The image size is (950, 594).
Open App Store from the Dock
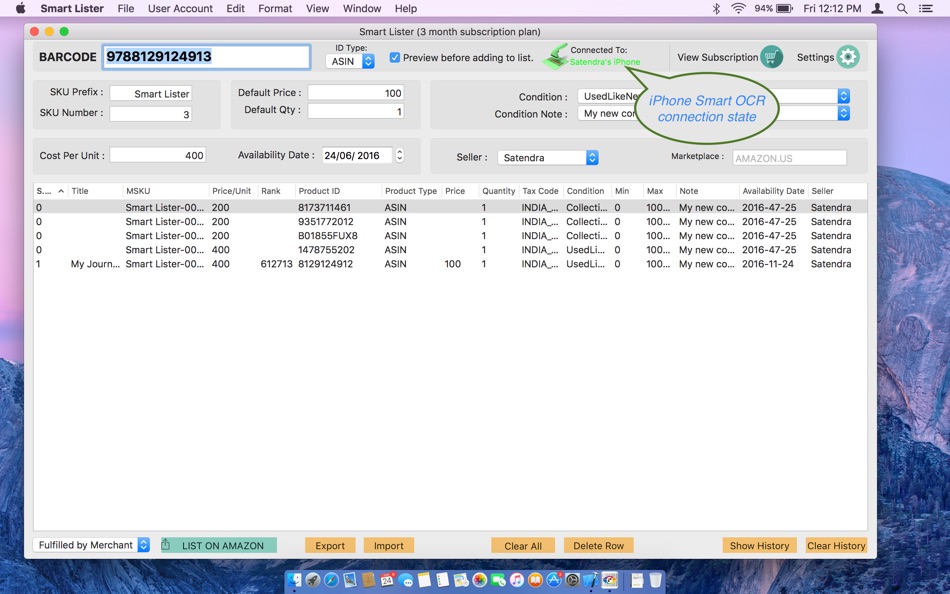[554, 580]
